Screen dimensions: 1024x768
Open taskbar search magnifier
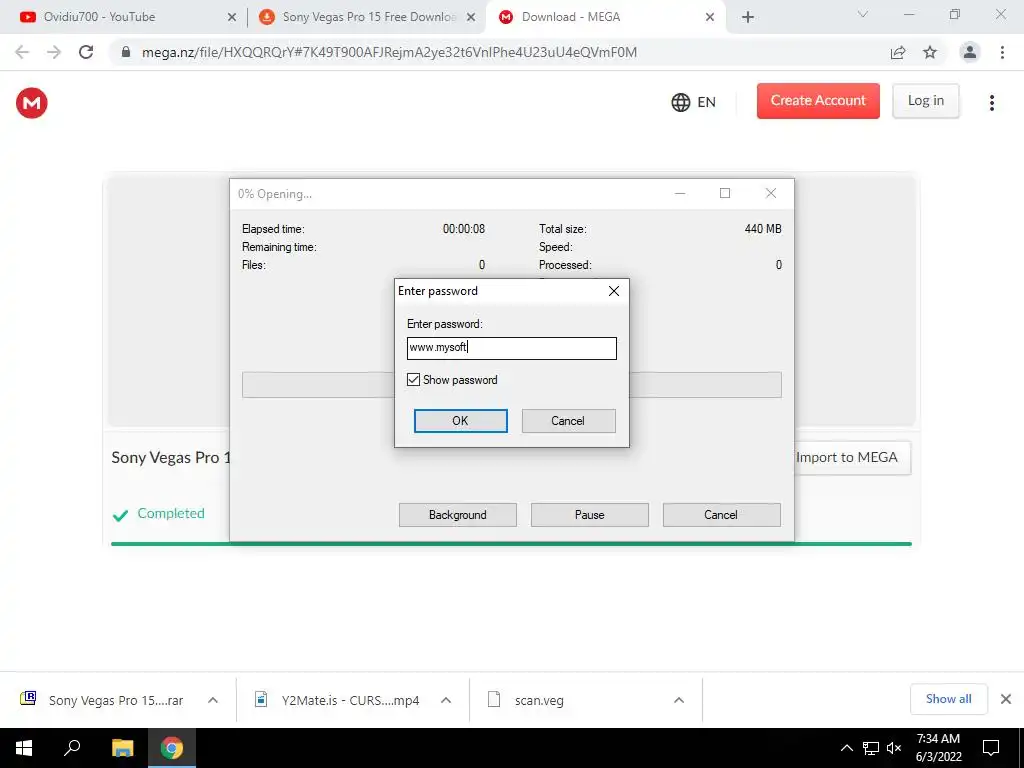pyautogui.click(x=72, y=748)
